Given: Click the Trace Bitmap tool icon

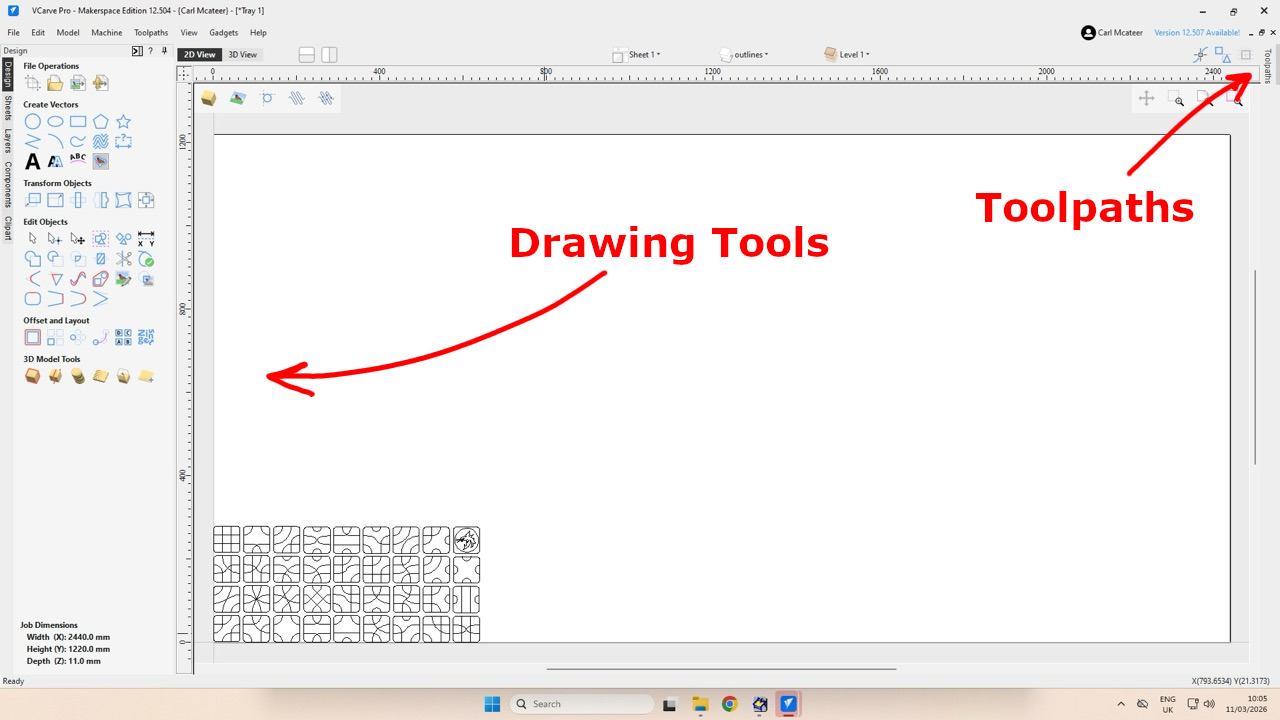Looking at the screenshot, I should (x=101, y=160).
